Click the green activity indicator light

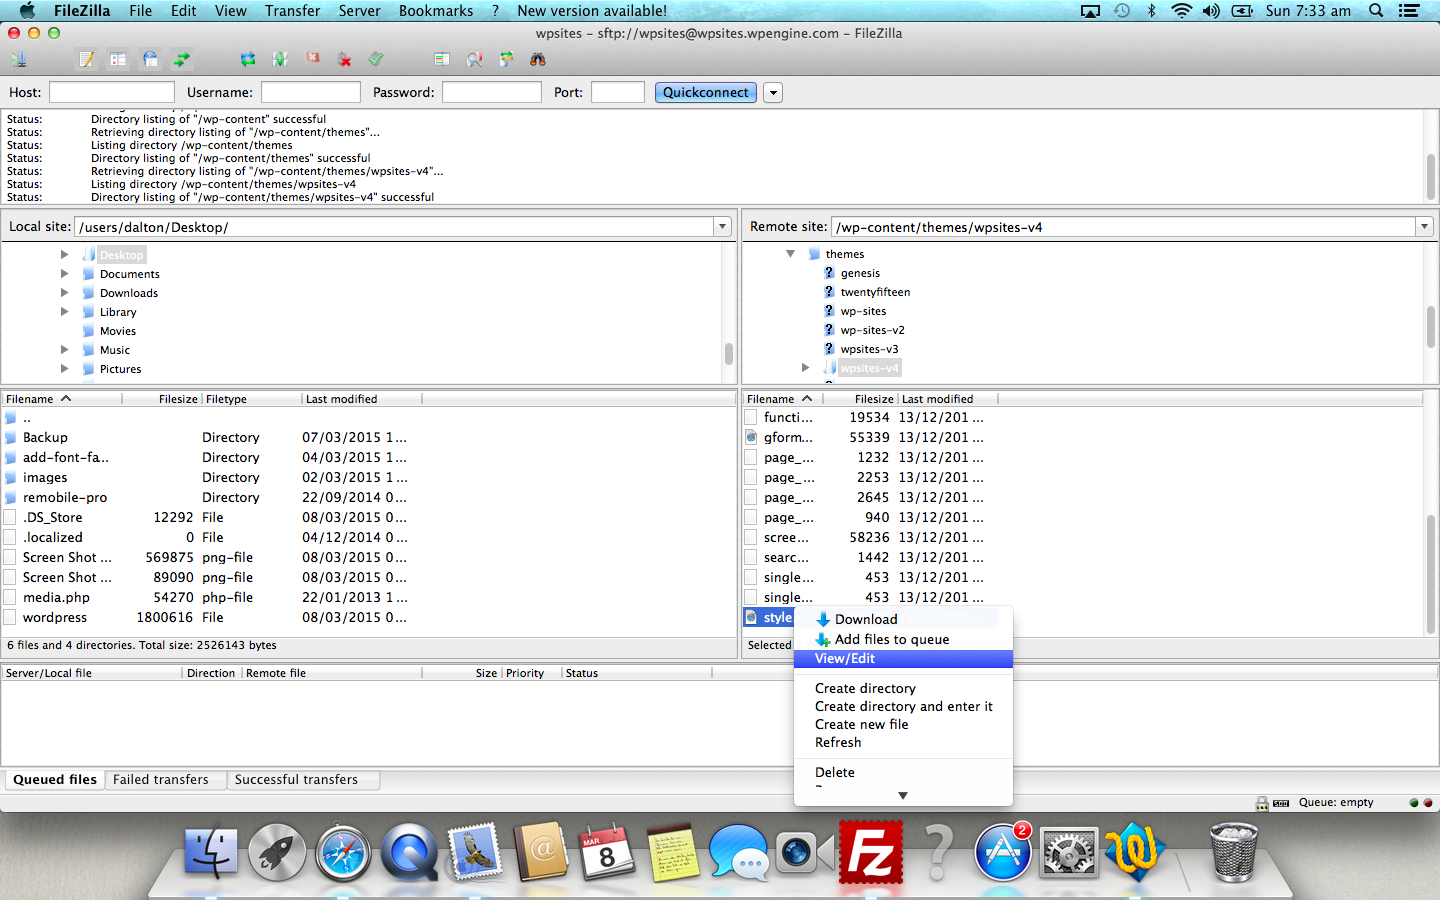[1414, 803]
